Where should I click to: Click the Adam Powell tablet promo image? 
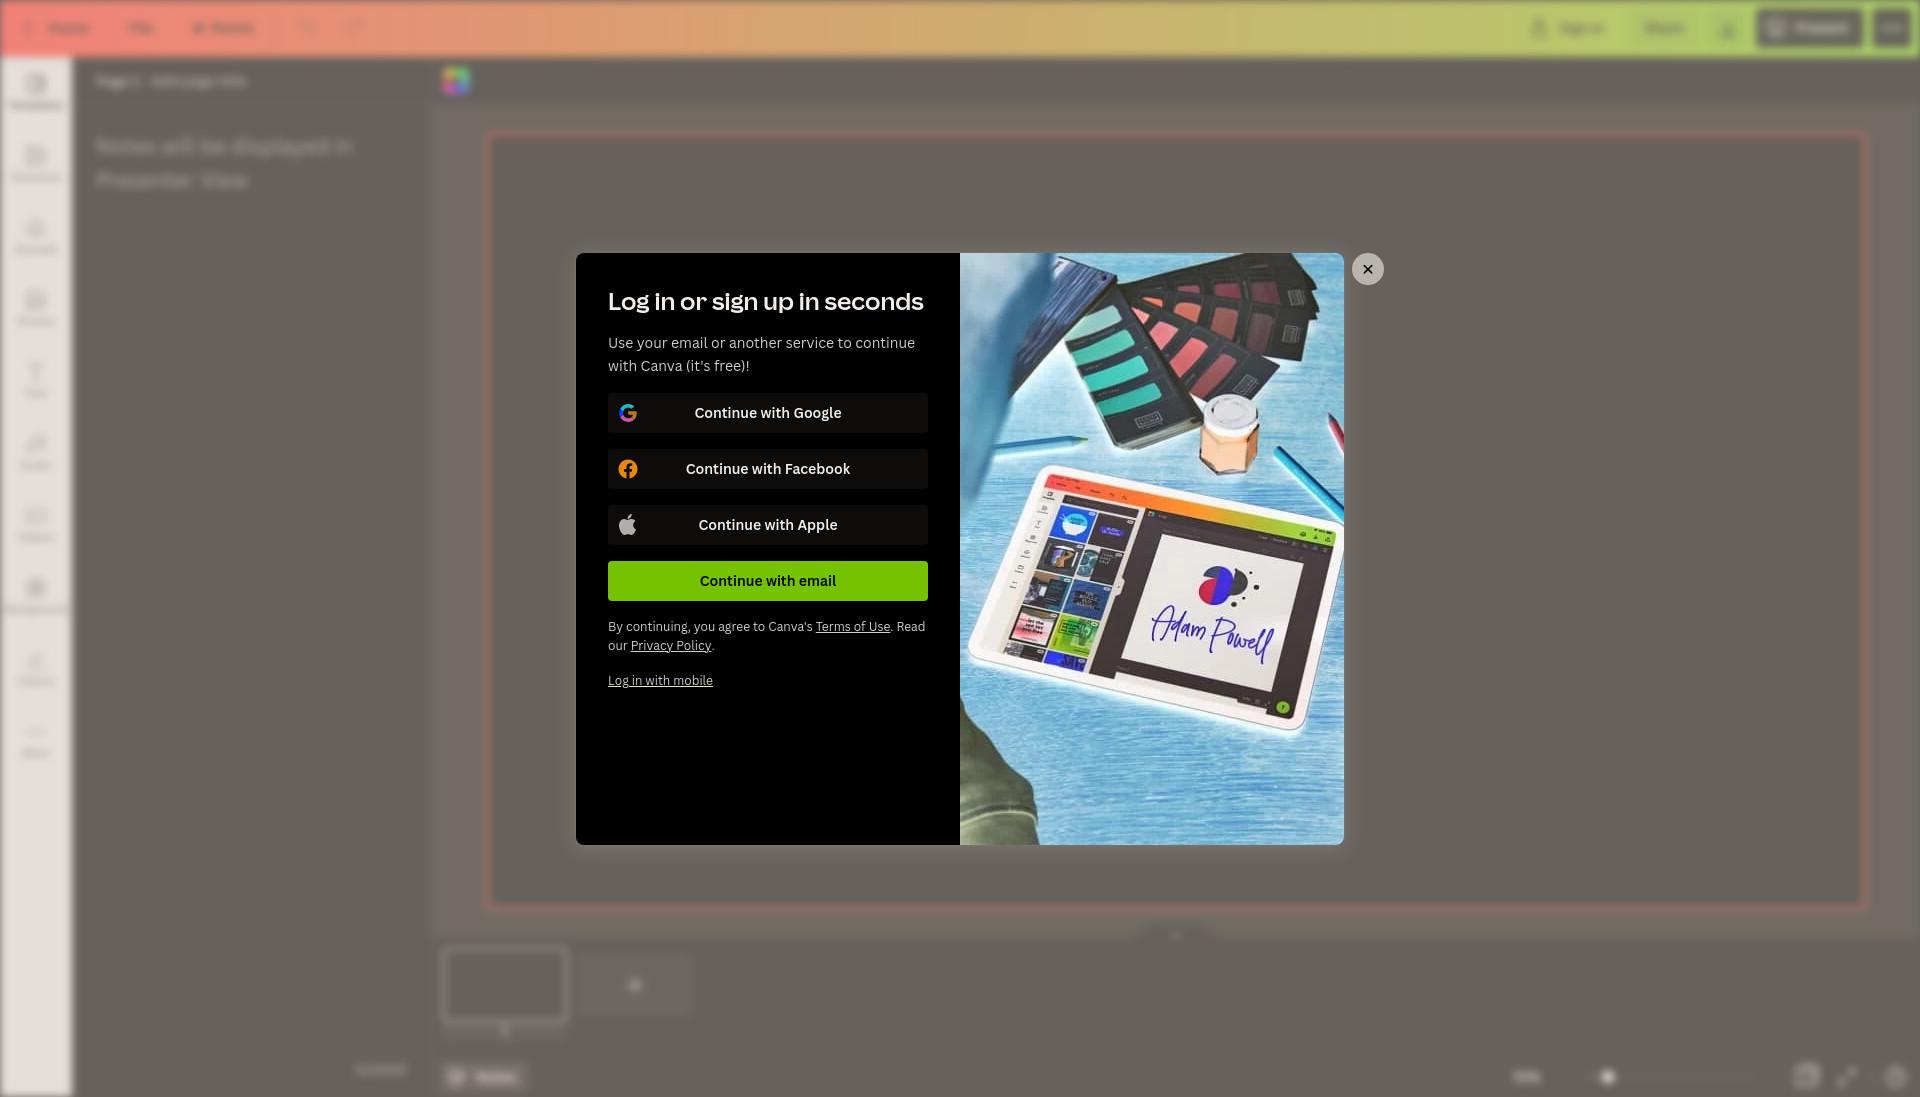pyautogui.click(x=1152, y=549)
